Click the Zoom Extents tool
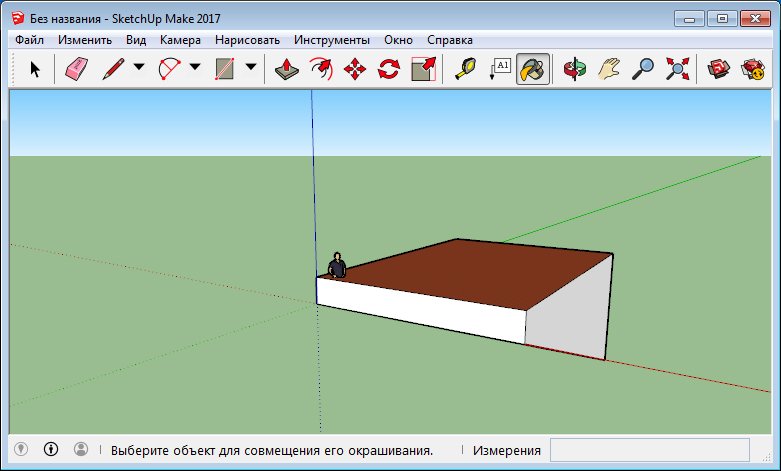Screen dimensions: 781x471 (x=679, y=68)
